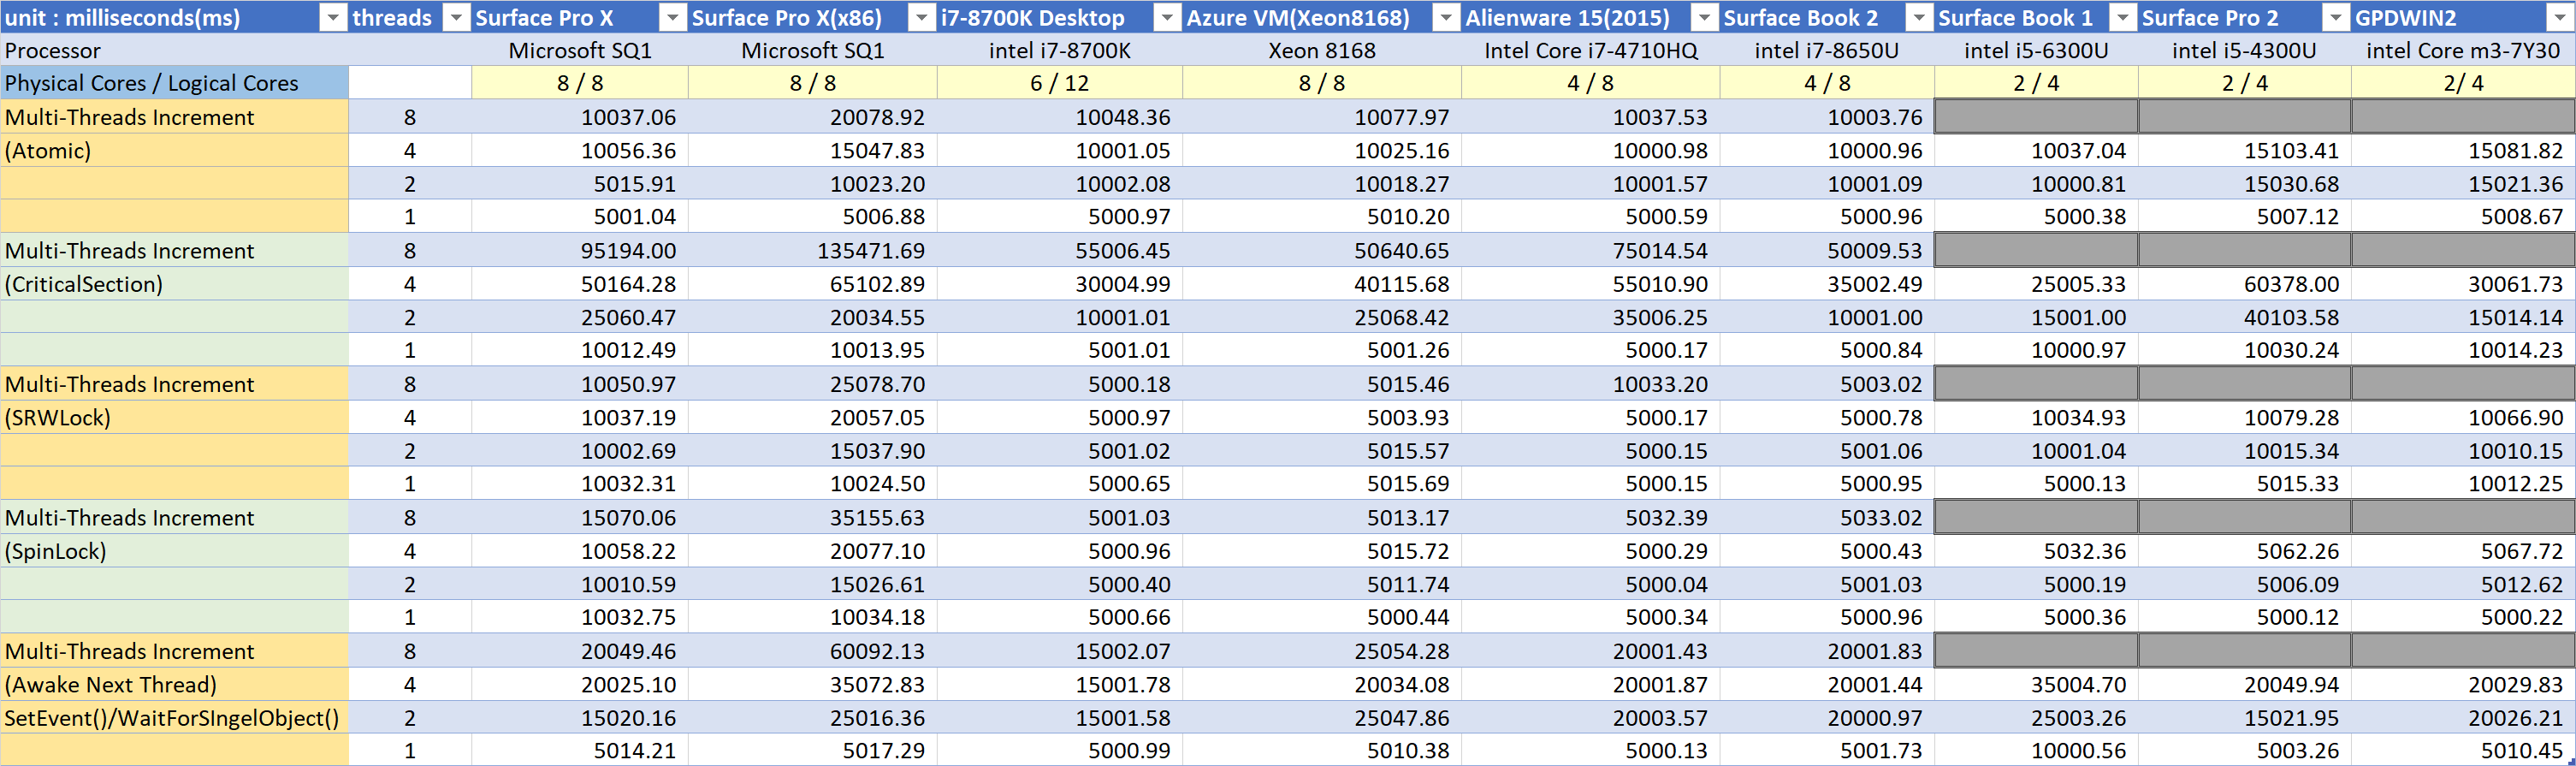The image size is (2576, 766).
Task: Open the GPDWIN2 column filter arrow
Action: point(2559,18)
